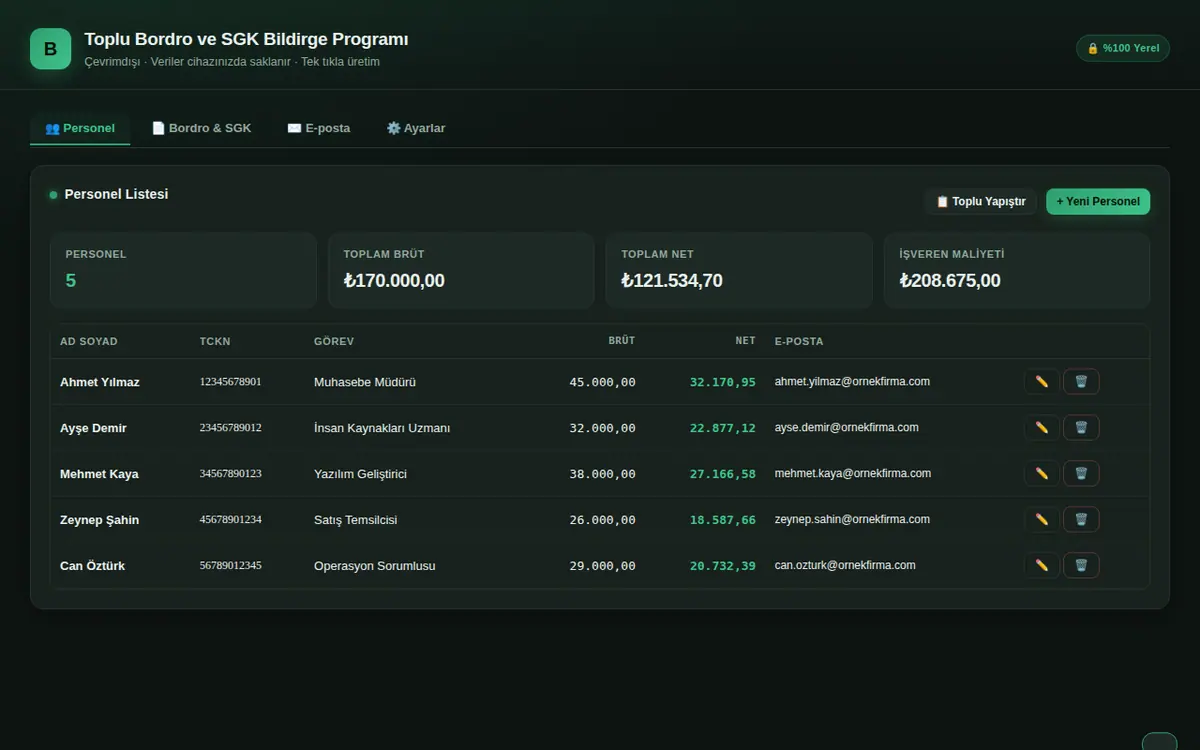
Task: Delete Can Öztürk with the trash icon
Action: (1081, 566)
